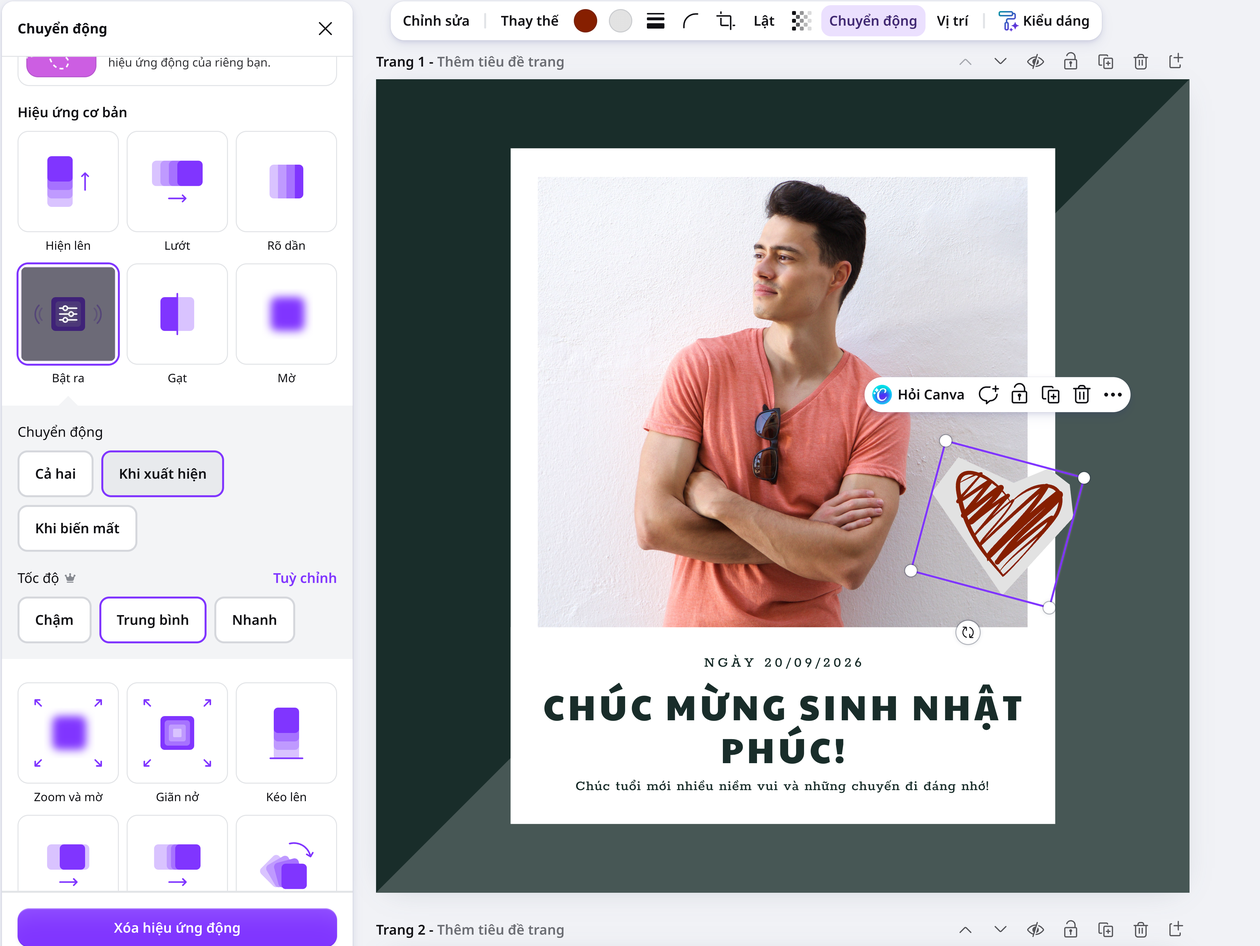Open Bật ra effect settings

point(68,314)
